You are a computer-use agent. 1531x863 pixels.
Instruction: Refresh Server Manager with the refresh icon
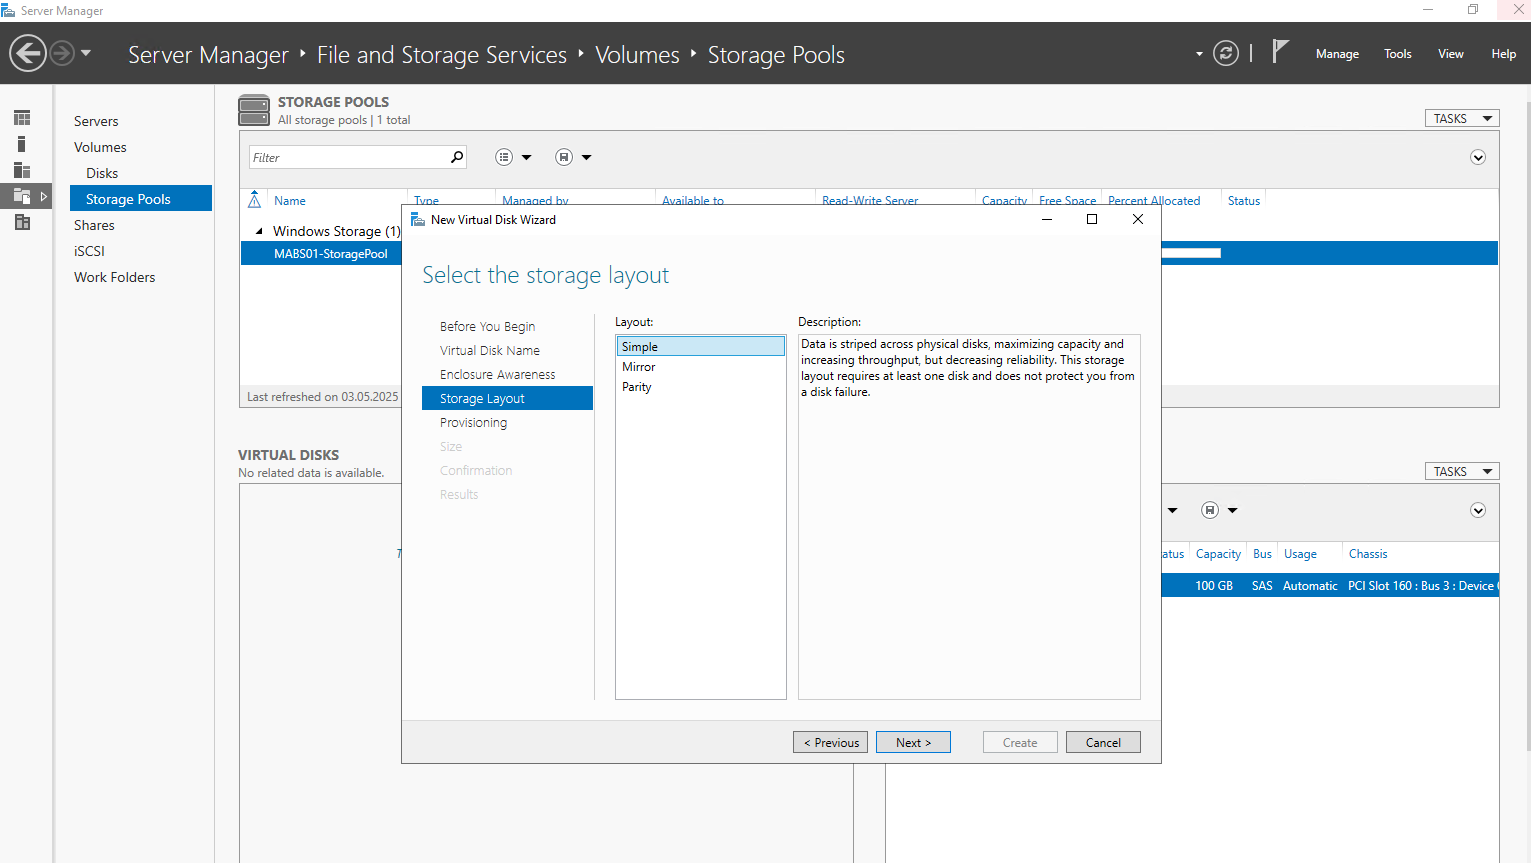pos(1226,53)
